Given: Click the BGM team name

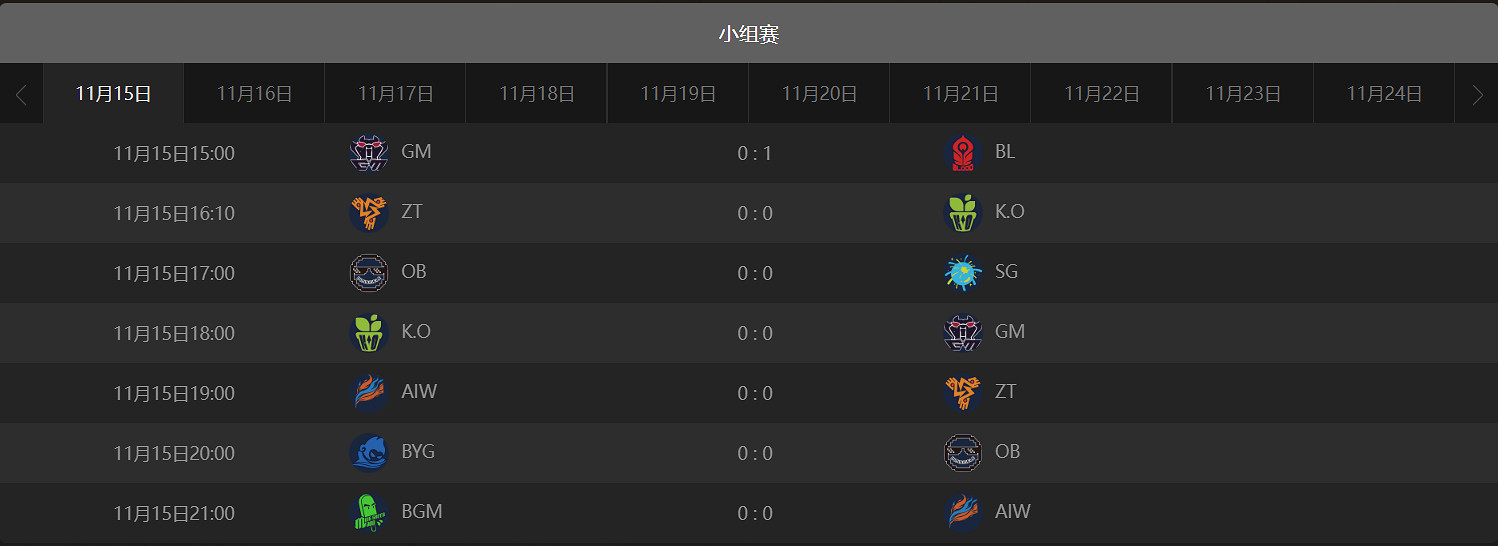Looking at the screenshot, I should (422, 512).
